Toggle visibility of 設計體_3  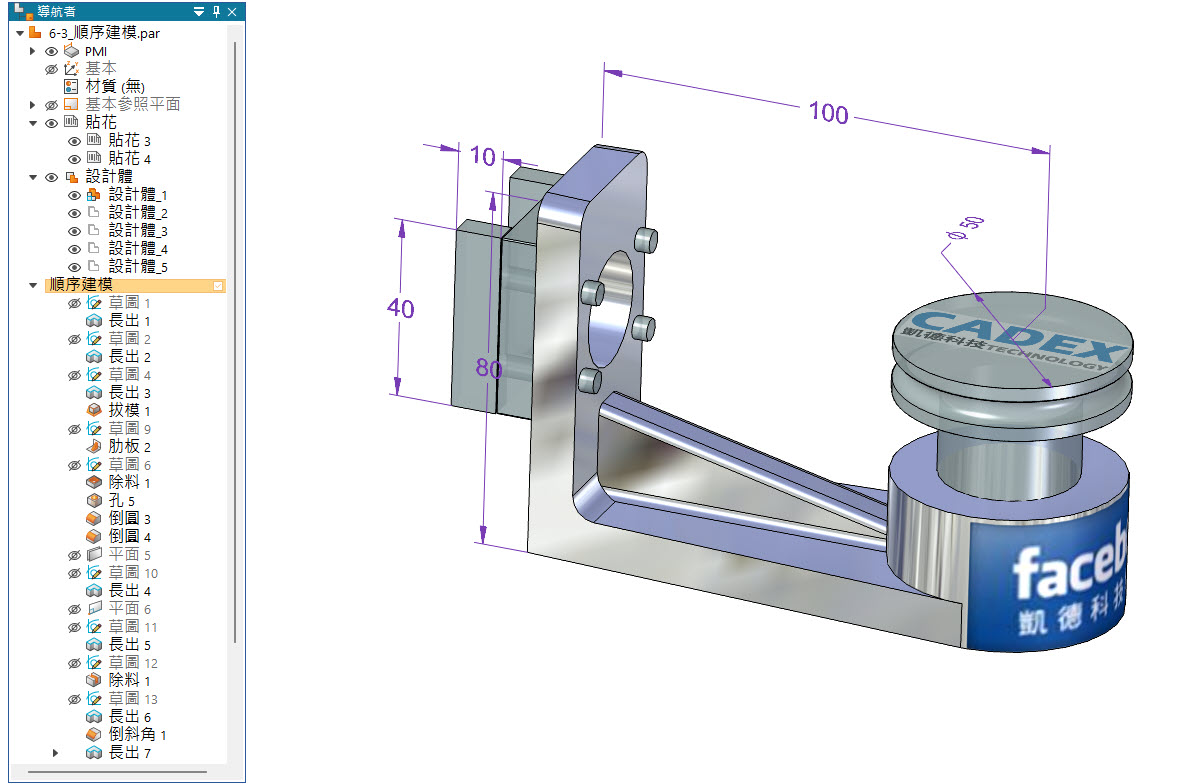pyautogui.click(x=74, y=231)
